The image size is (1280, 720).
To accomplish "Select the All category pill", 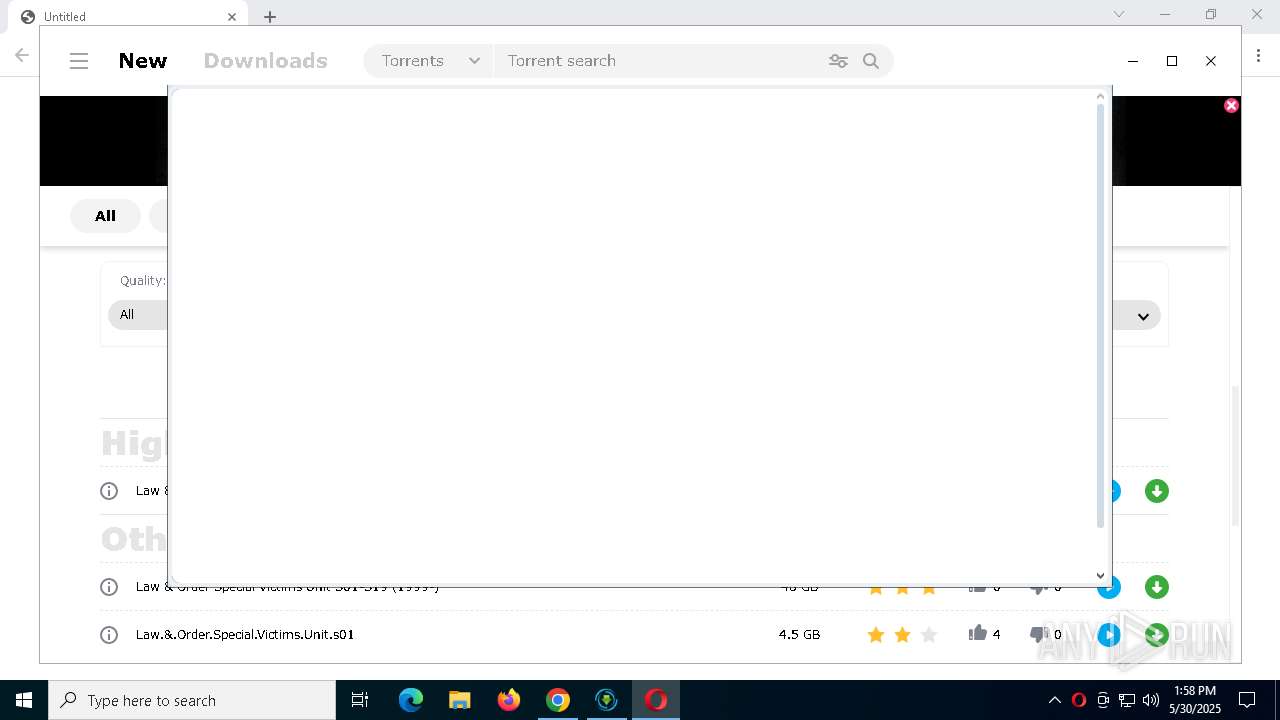I will [105, 216].
